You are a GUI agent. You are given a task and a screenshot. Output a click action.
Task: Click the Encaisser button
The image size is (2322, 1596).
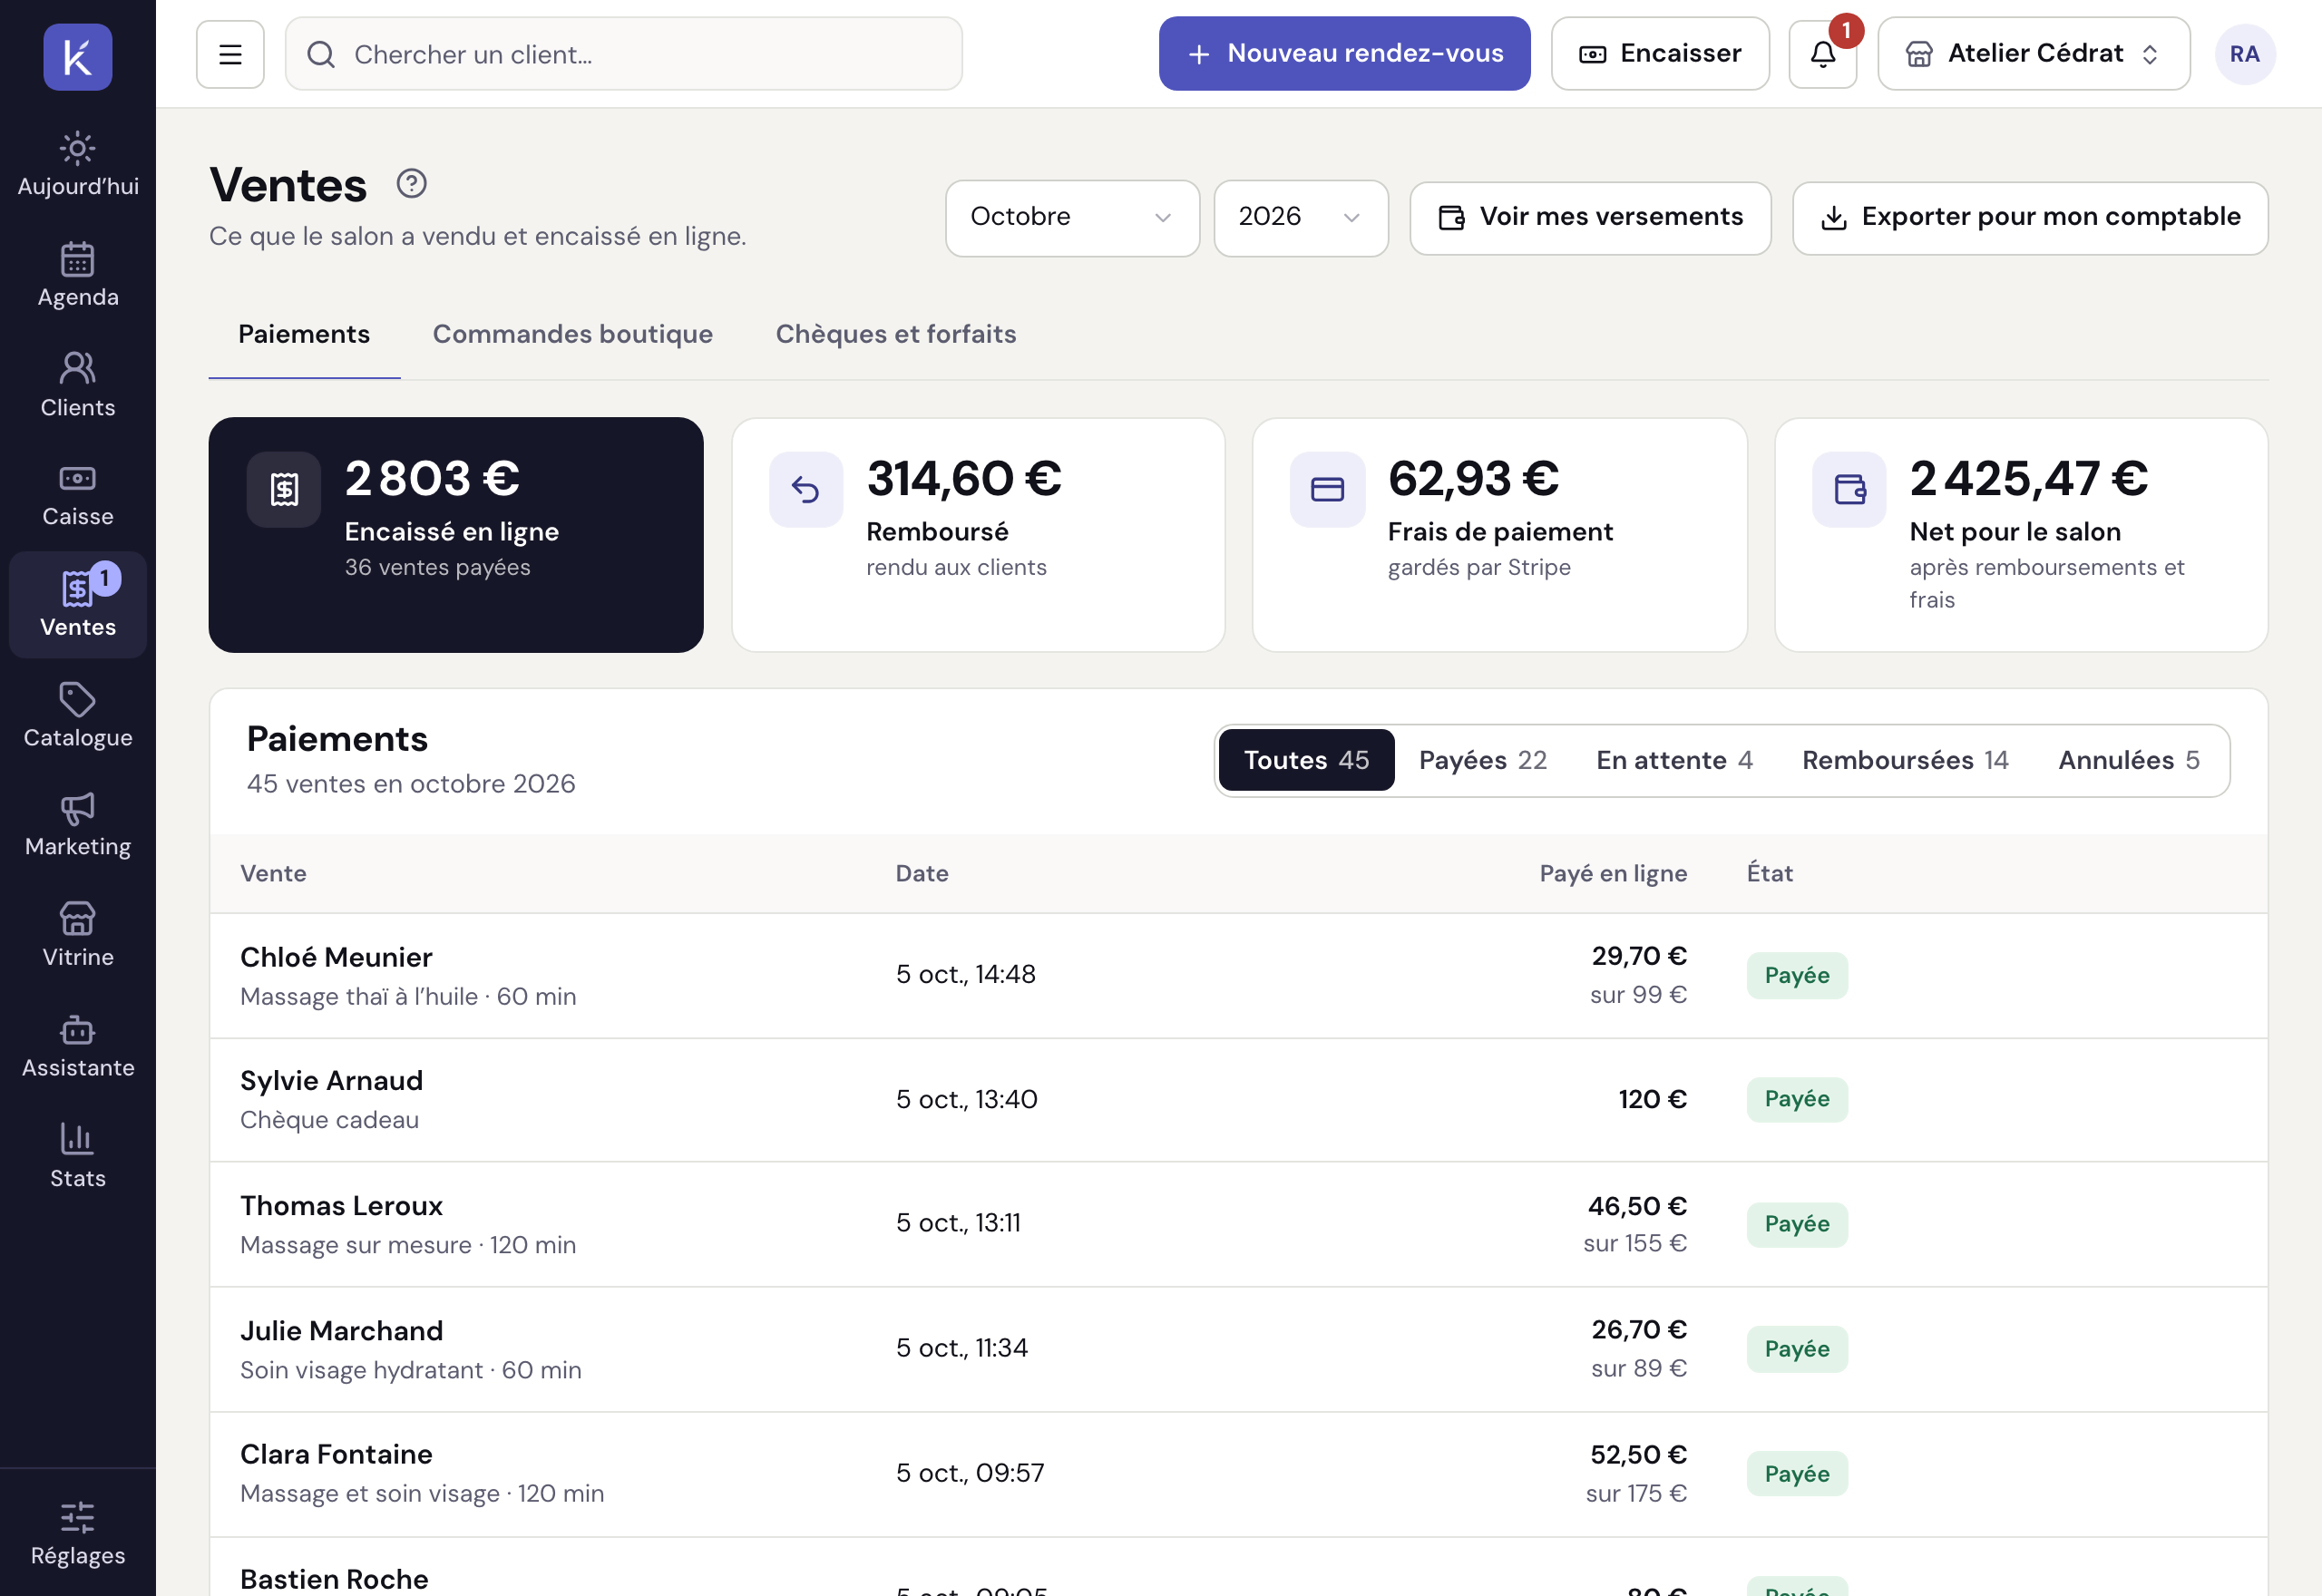click(1660, 54)
